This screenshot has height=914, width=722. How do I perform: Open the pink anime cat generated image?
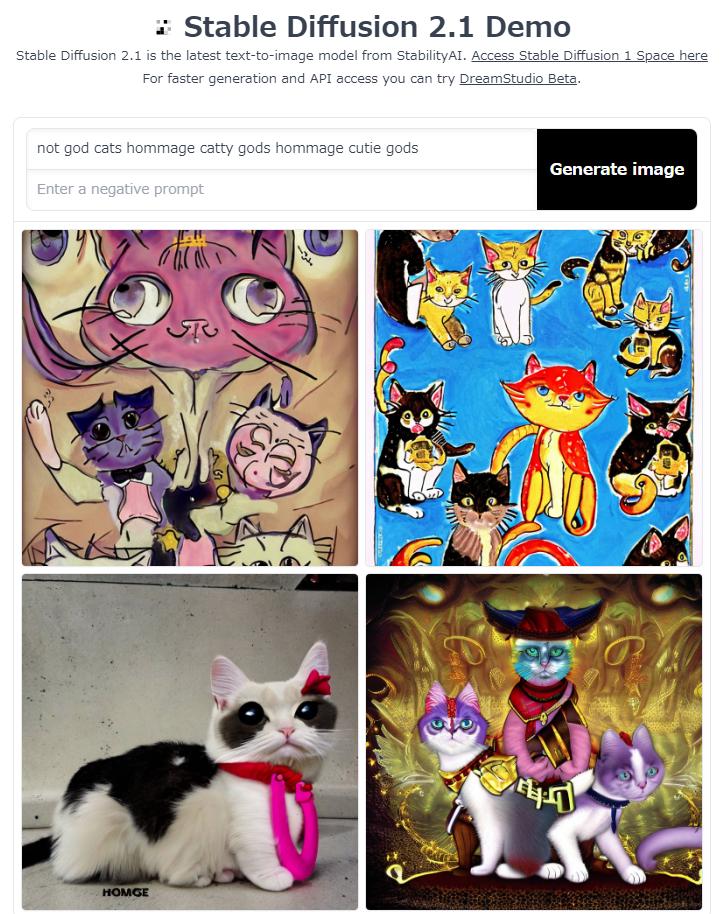[x=190, y=398]
